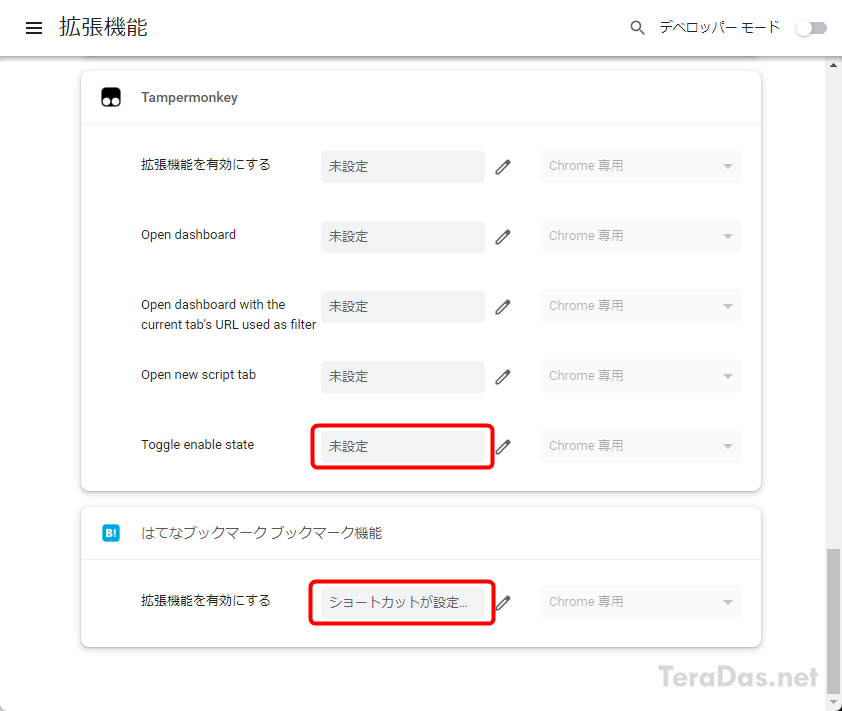Click the はてなブックマーク B! icon
This screenshot has height=711, width=842.
coord(111,533)
